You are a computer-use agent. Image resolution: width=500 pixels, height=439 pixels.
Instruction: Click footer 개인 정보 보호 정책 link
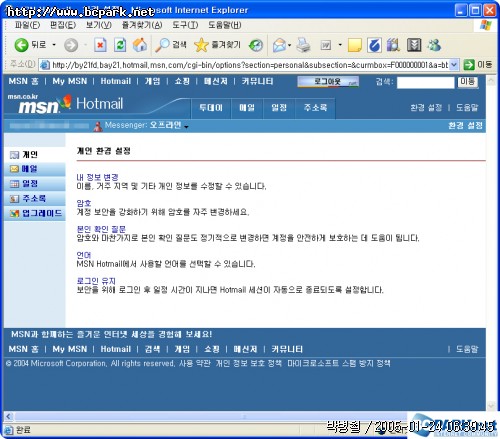click(x=249, y=363)
